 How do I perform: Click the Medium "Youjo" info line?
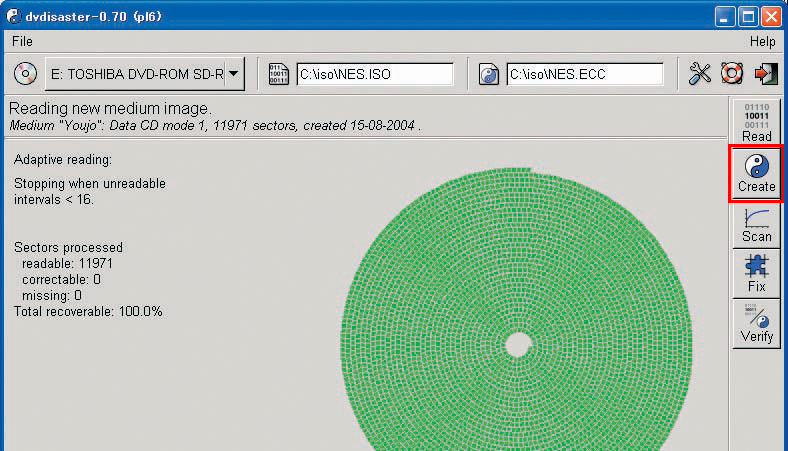[215, 126]
